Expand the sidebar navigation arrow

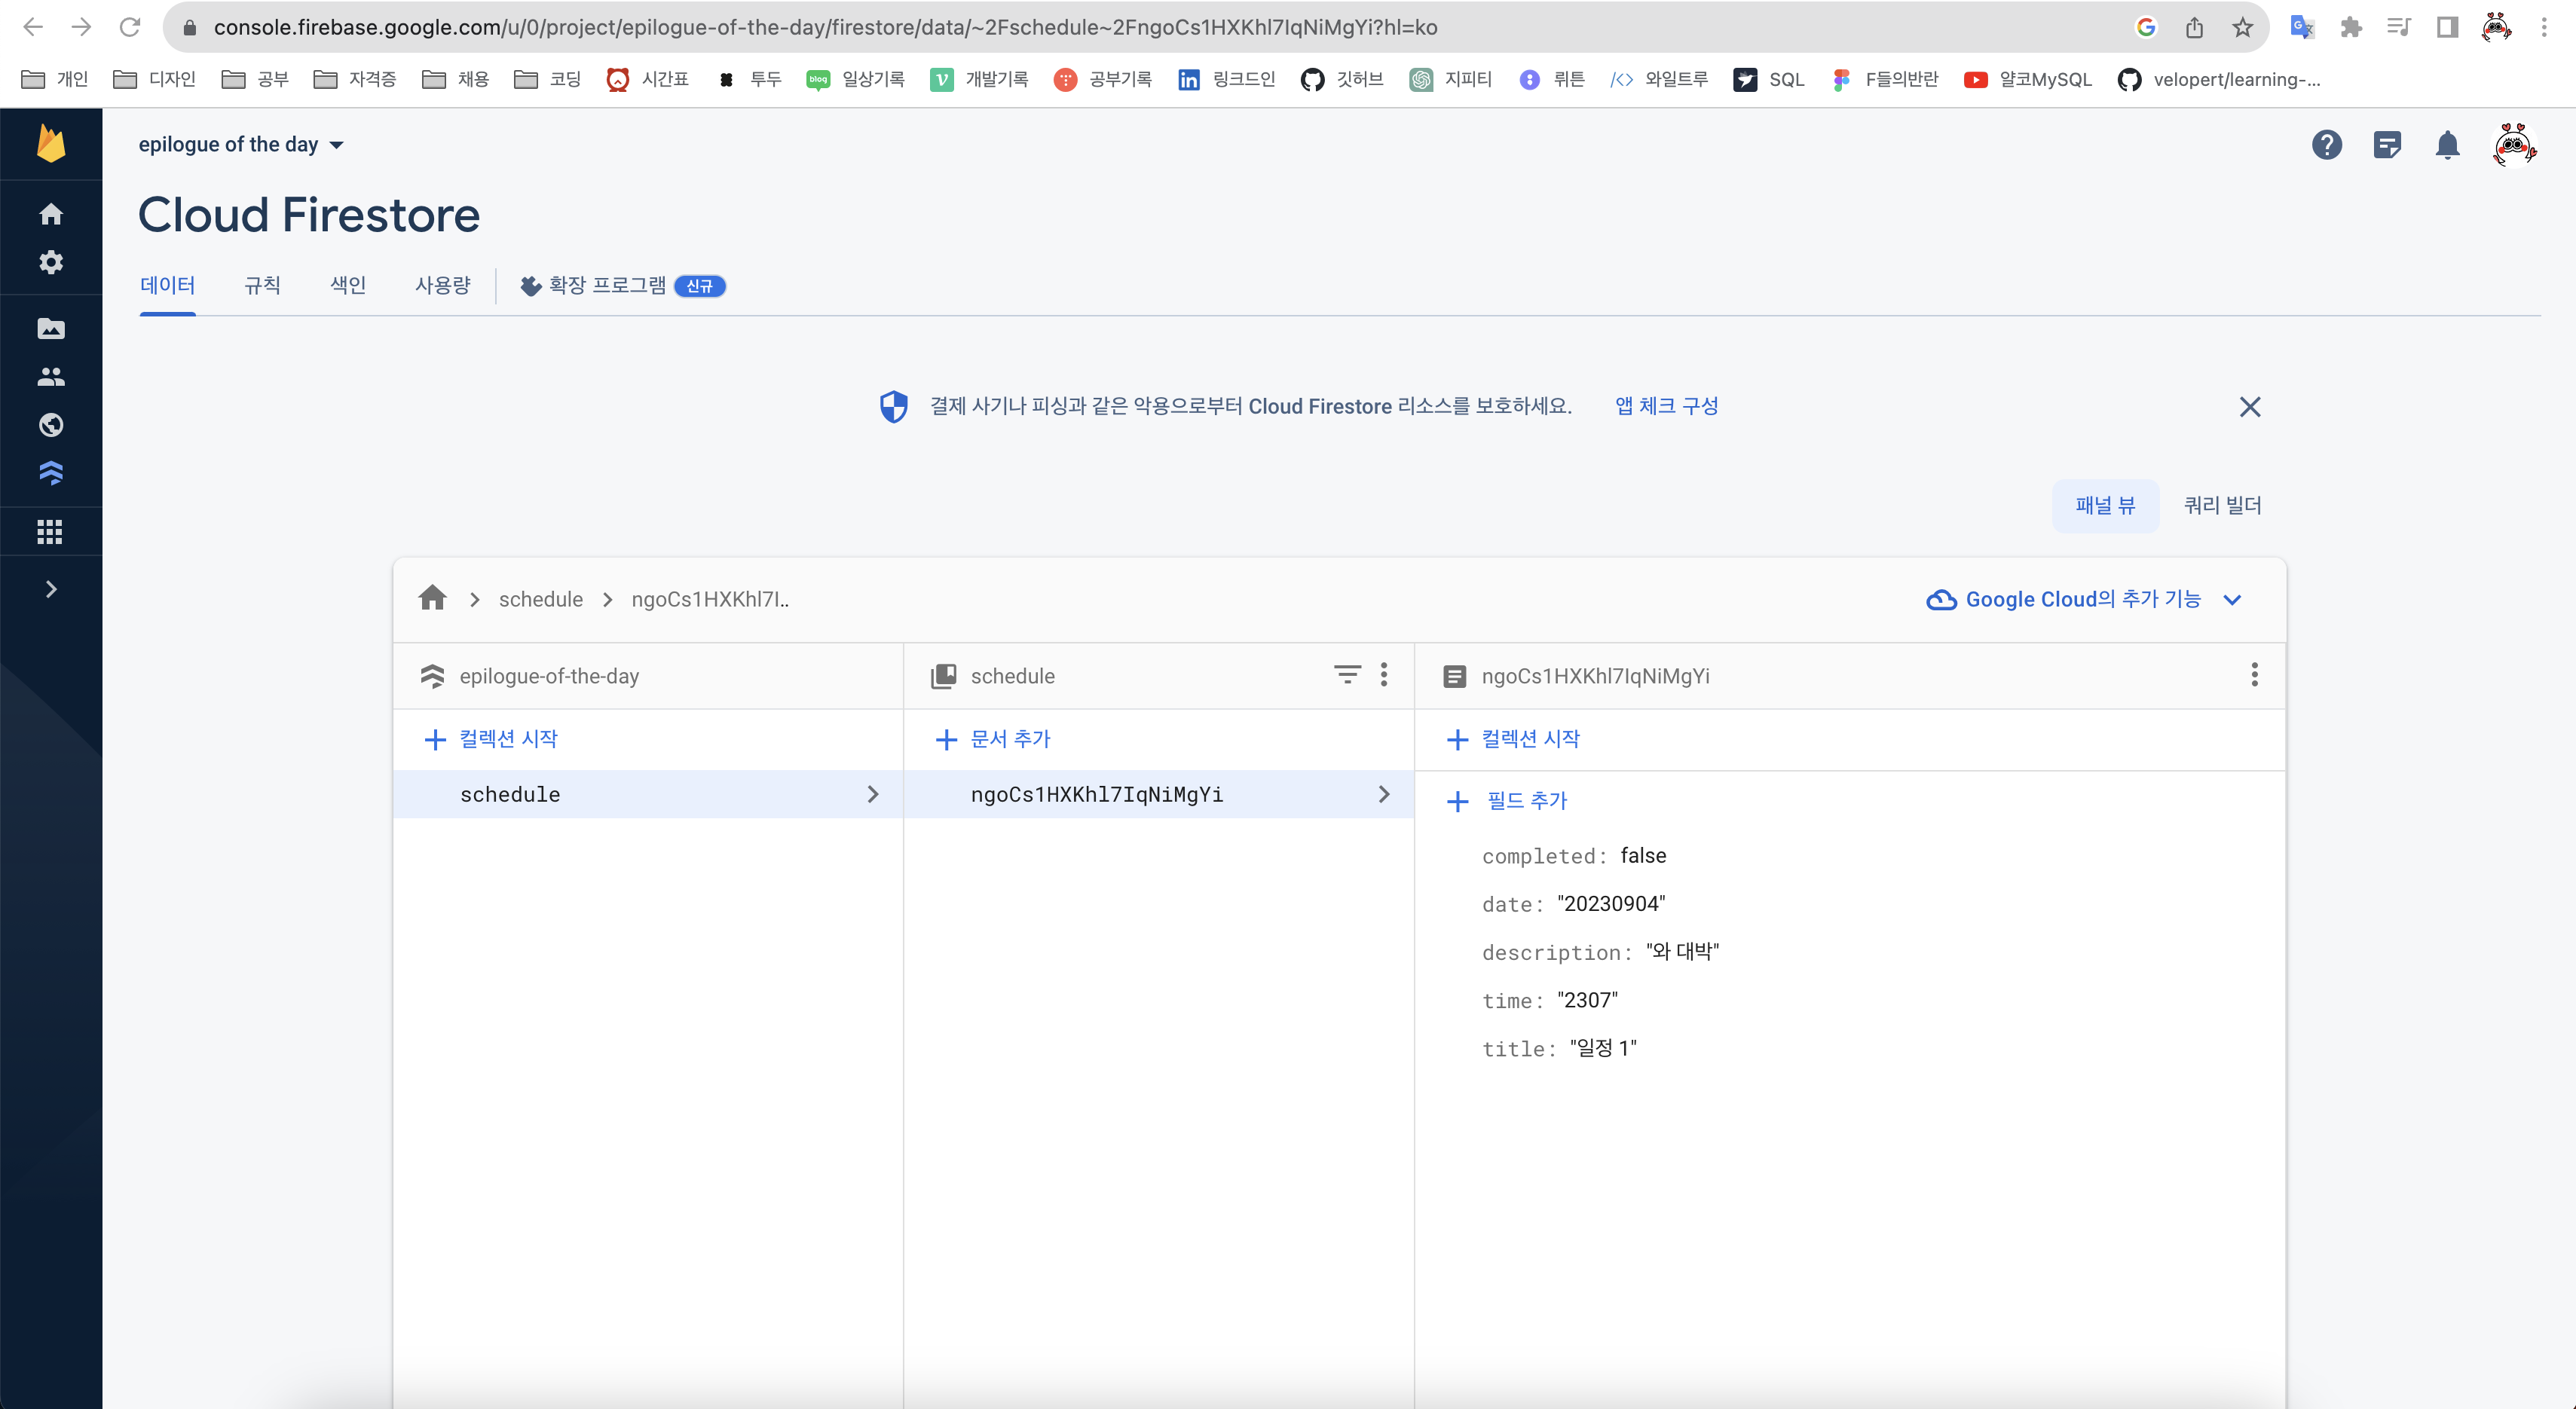[x=51, y=589]
